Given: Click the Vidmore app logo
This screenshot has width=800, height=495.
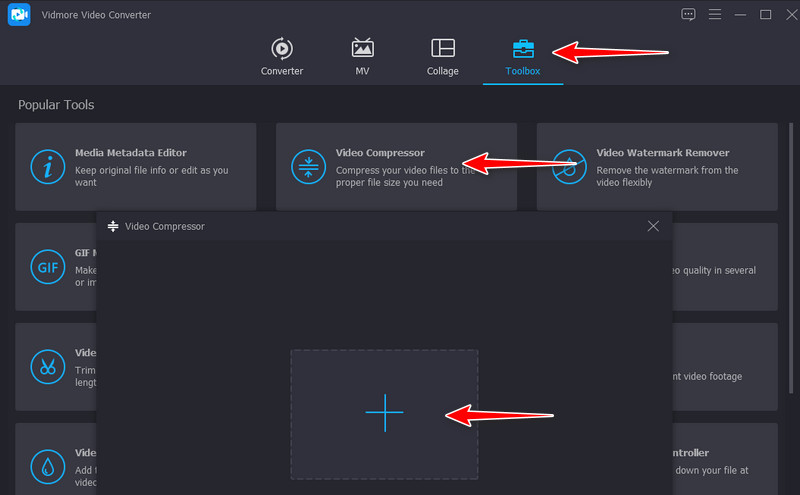Looking at the screenshot, I should click(17, 15).
